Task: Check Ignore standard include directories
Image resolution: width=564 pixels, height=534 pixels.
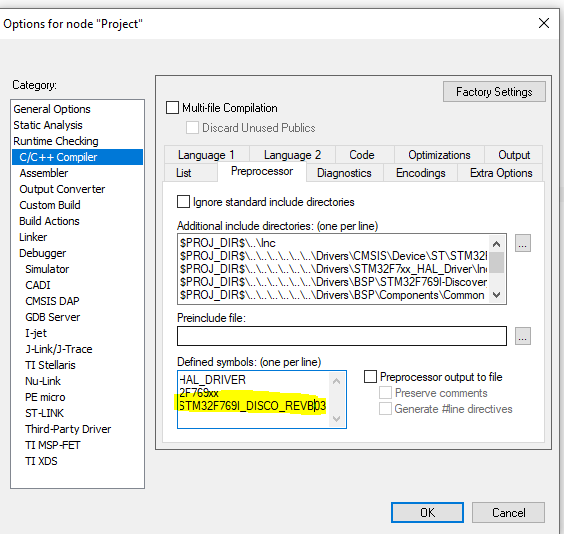Action: (x=183, y=202)
